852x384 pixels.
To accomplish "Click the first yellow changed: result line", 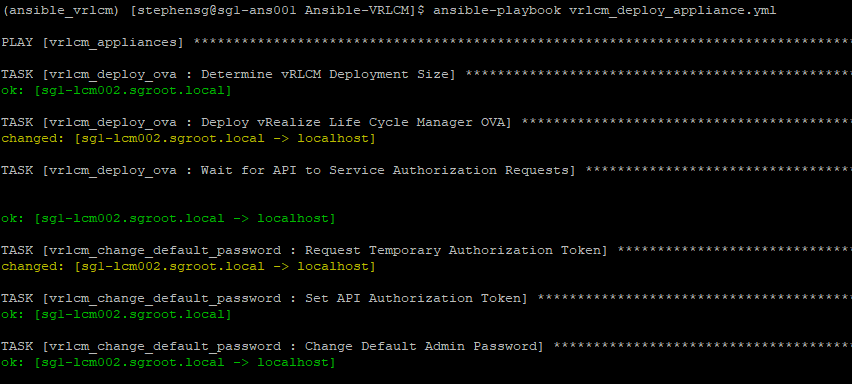I will pos(188,139).
